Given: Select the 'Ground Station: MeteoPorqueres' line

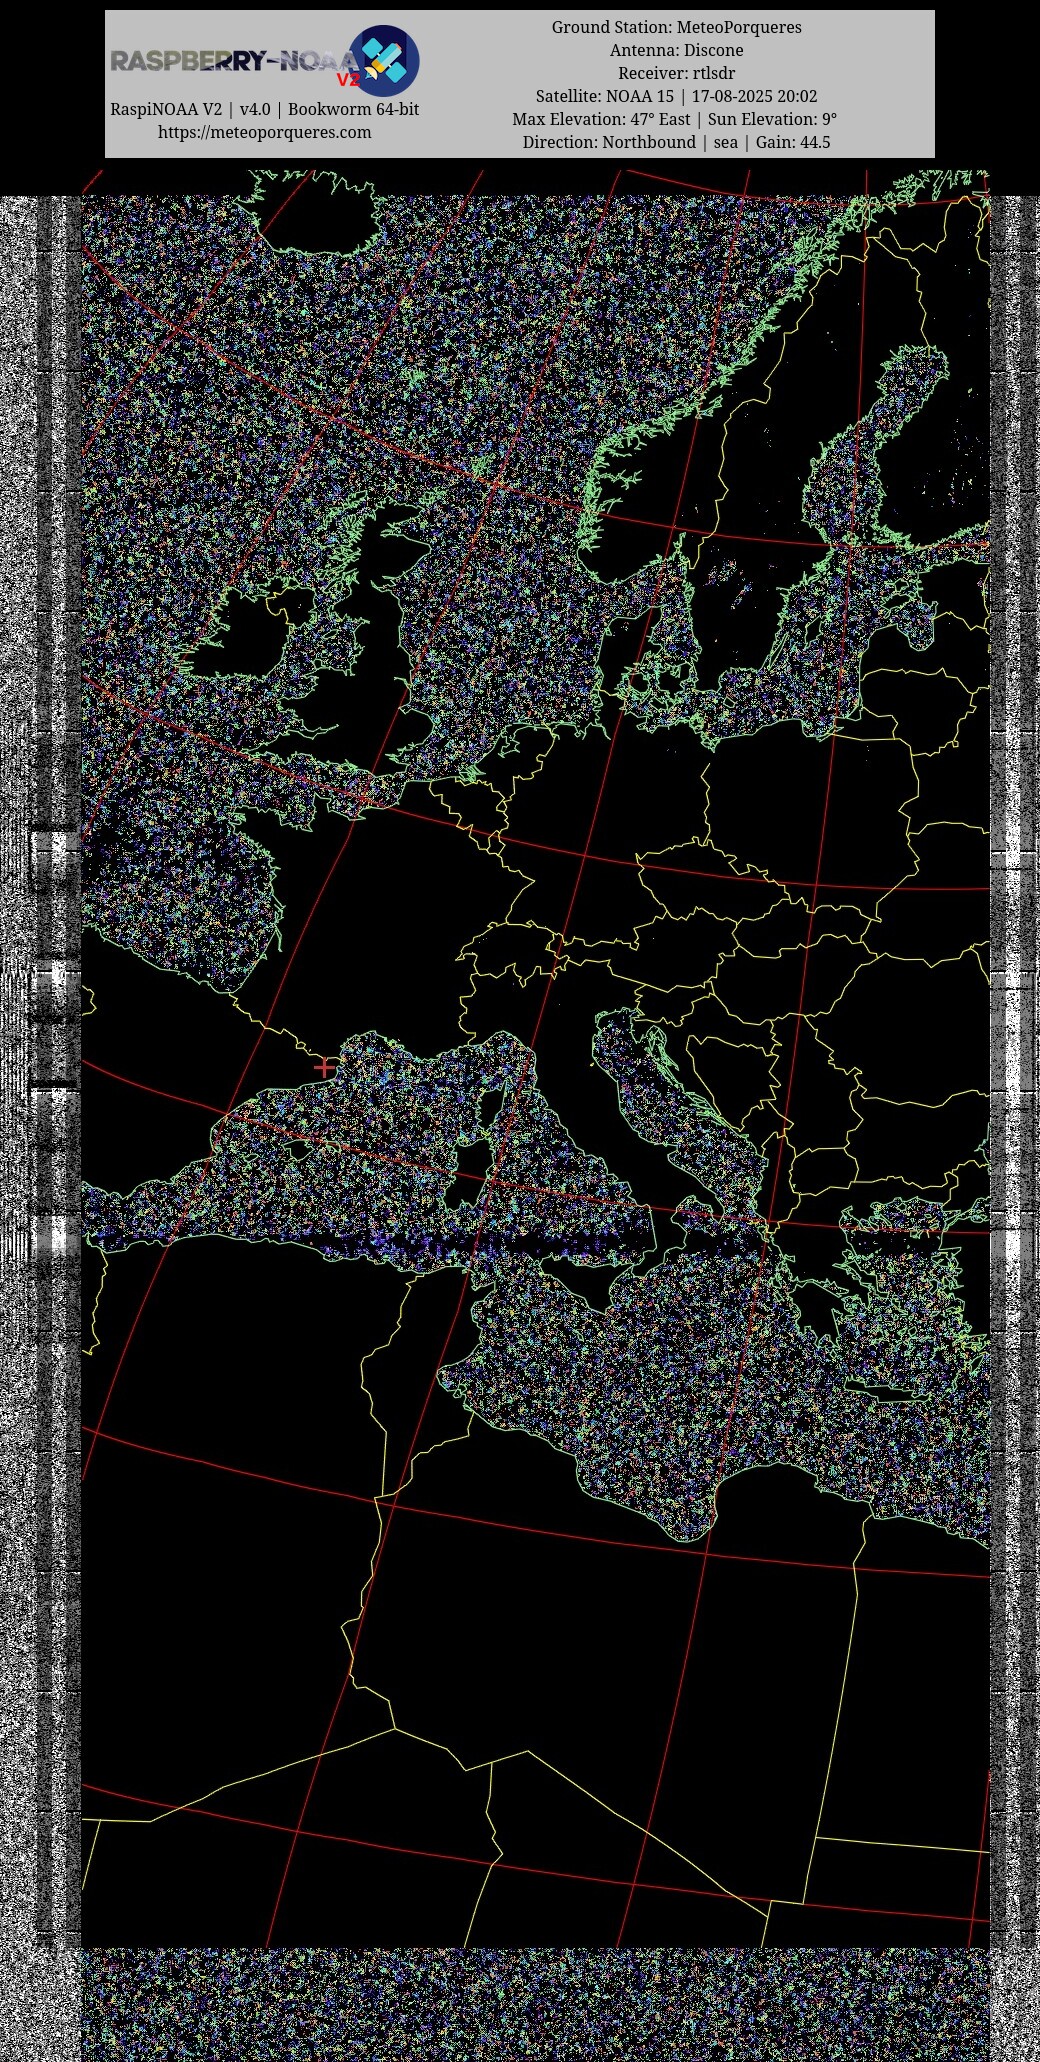Looking at the screenshot, I should 677,27.
